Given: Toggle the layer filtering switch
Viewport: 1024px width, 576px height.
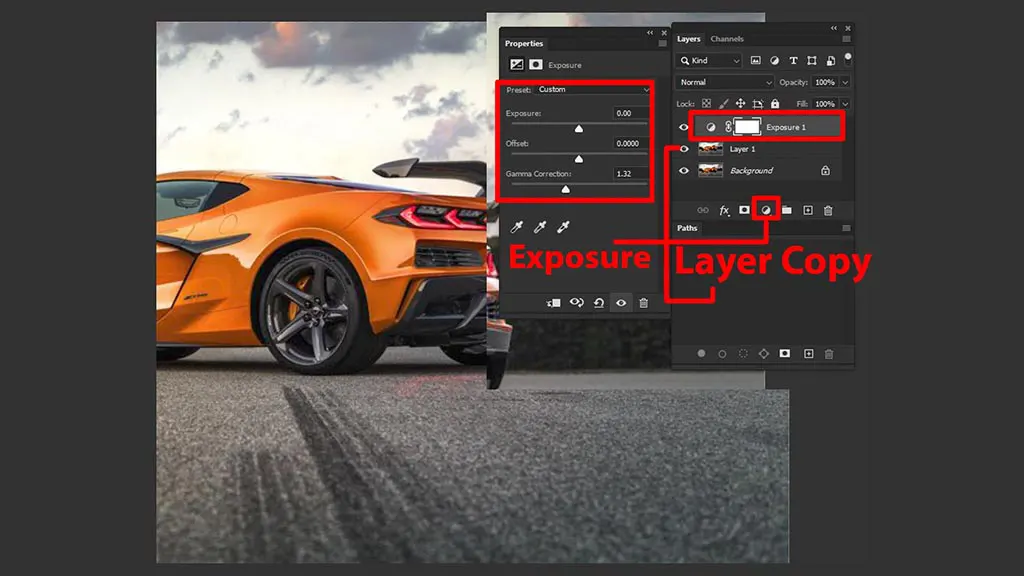Looking at the screenshot, I should [848, 58].
